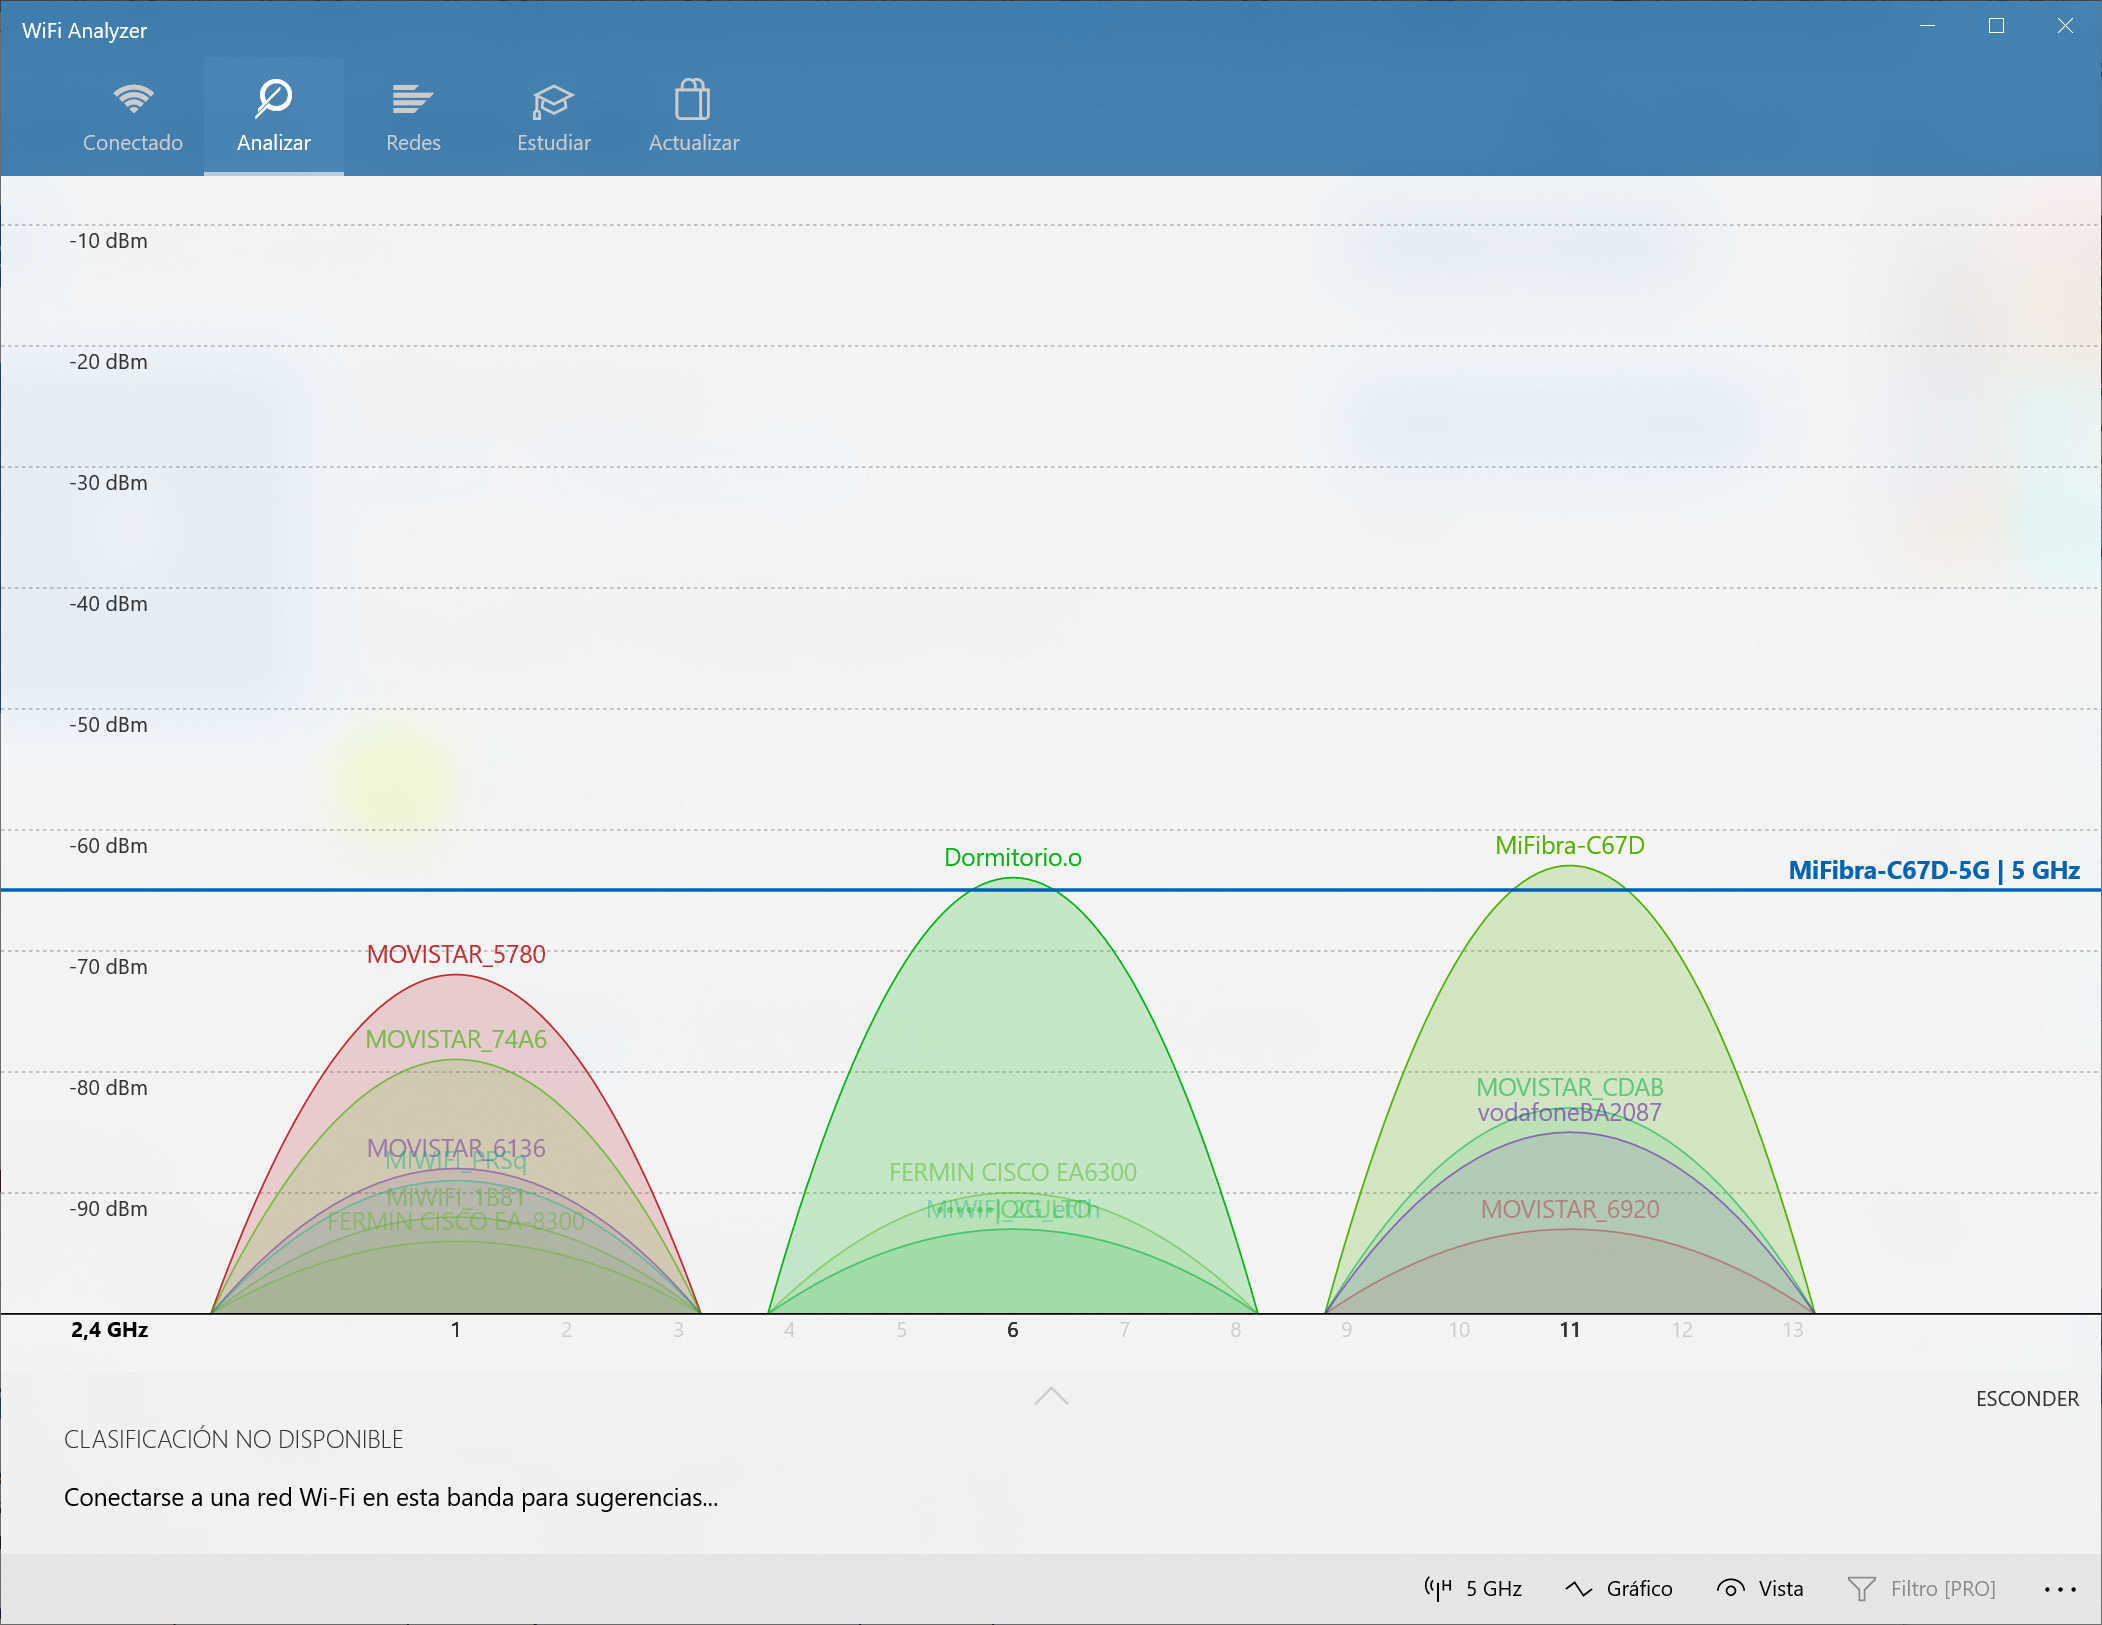
Task: Collapse the suggestions panel with the chevron
Action: (x=1051, y=1396)
